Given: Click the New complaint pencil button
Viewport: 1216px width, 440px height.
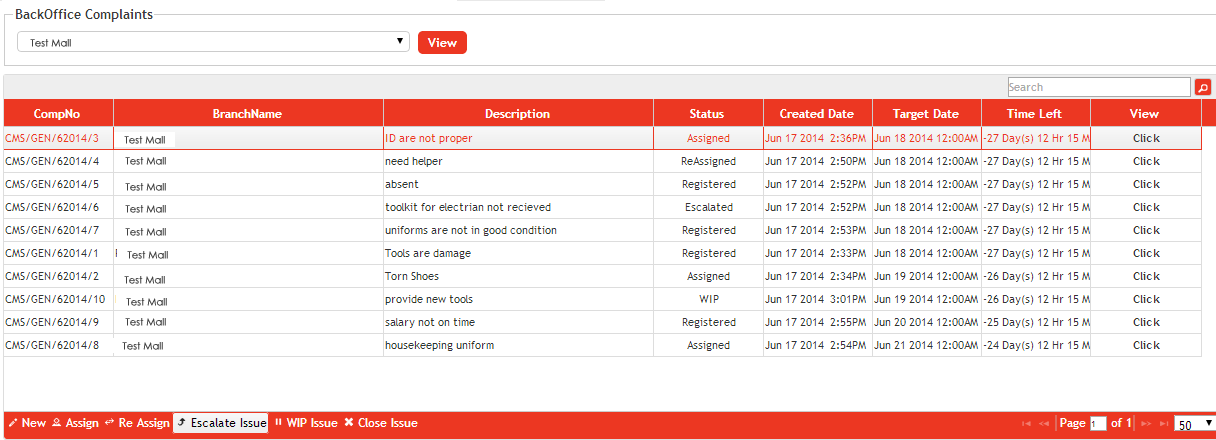Looking at the screenshot, I should (27, 423).
